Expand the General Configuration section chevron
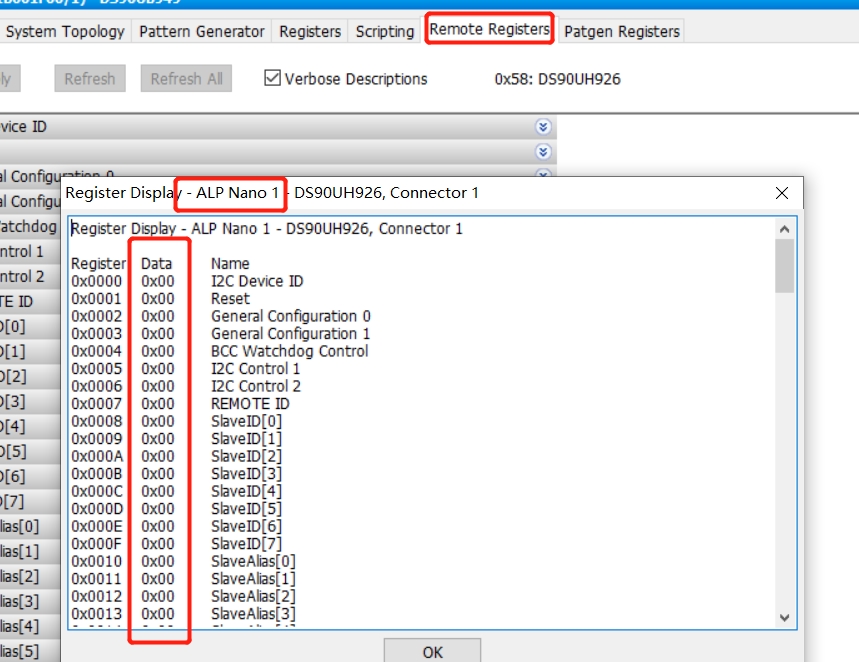The image size is (859, 662). point(542,176)
